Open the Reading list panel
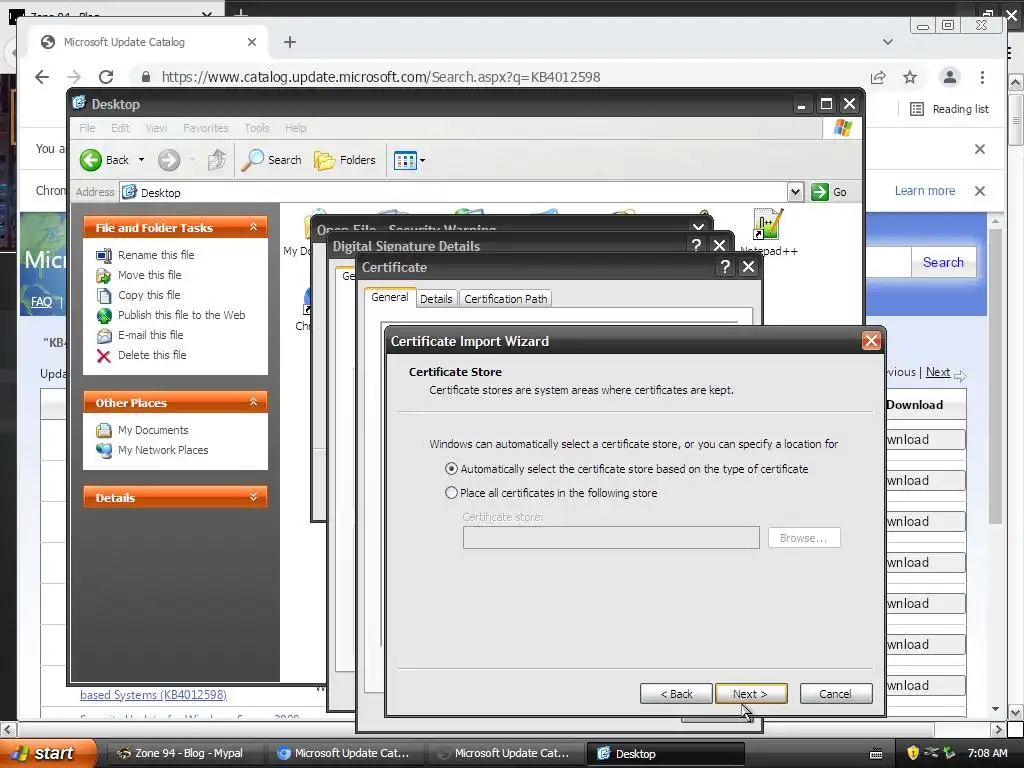 950,109
